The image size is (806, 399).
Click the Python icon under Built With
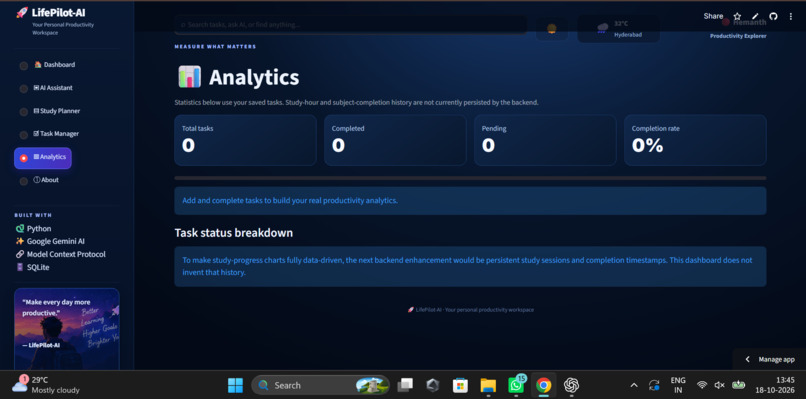coord(20,229)
